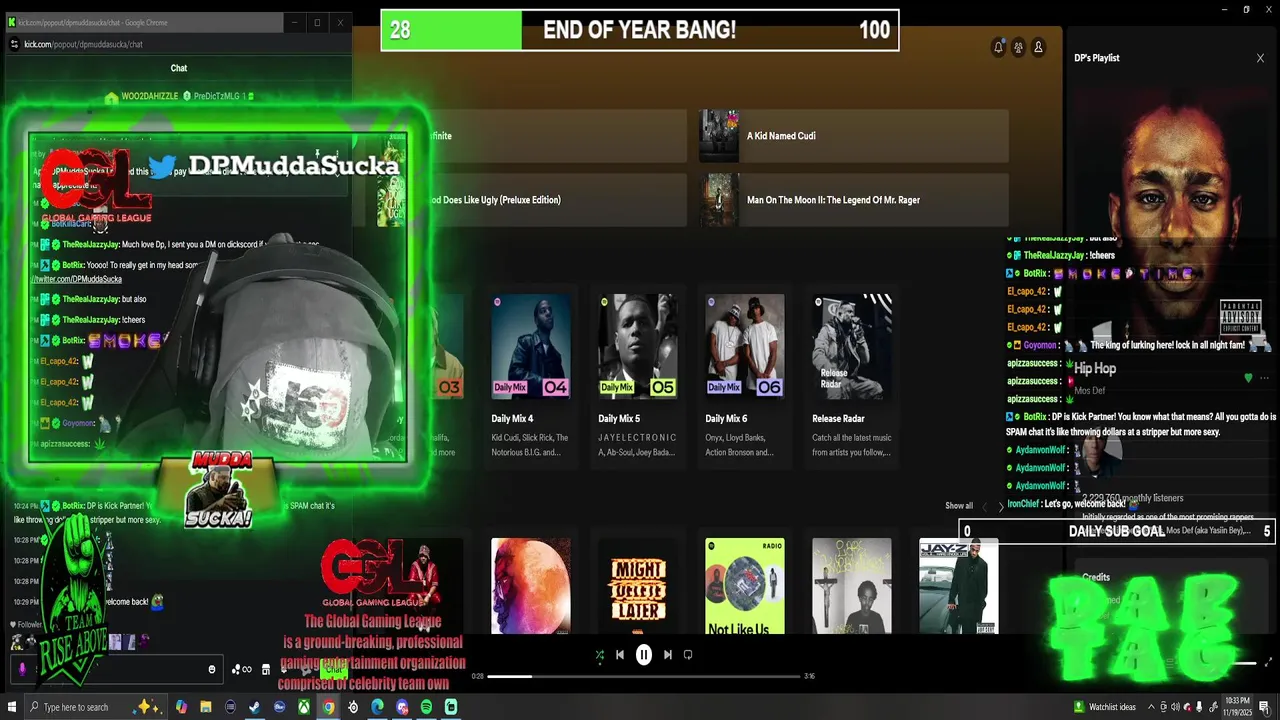The image size is (1280, 720).
Task: Open the Daily Mix 4 card
Action: point(531,375)
